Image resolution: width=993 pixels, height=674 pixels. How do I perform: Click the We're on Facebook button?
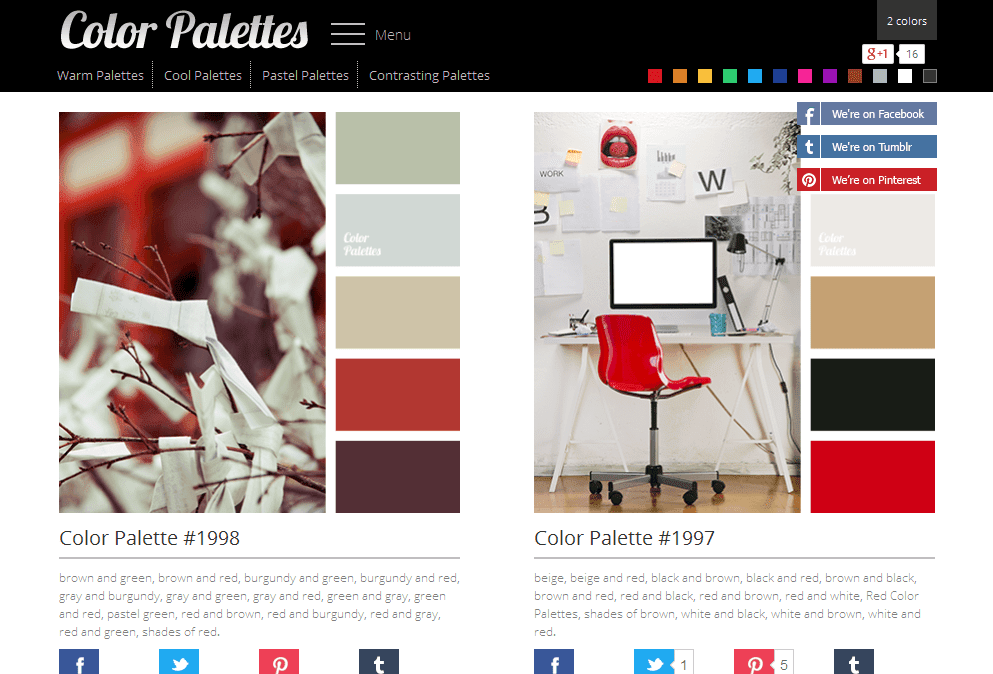pyautogui.click(x=867, y=114)
